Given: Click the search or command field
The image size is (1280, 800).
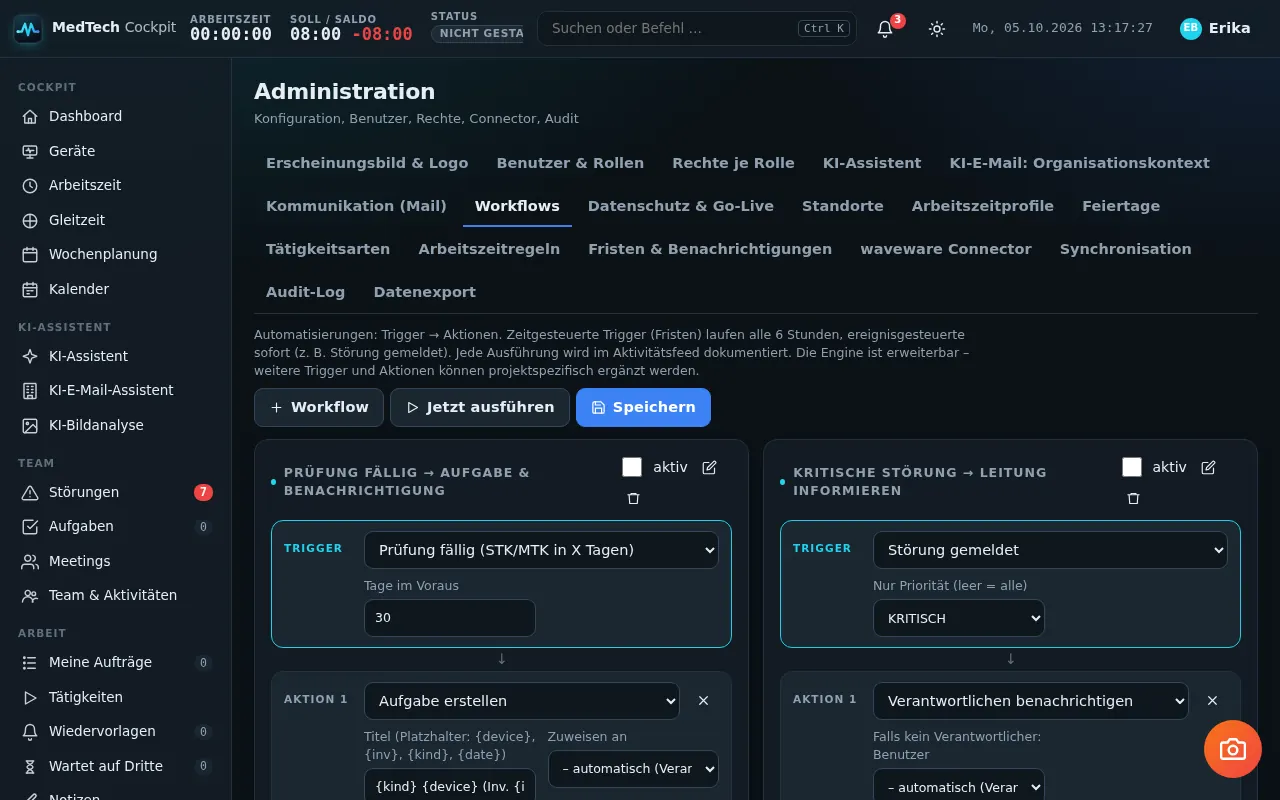Looking at the screenshot, I should tap(697, 29).
